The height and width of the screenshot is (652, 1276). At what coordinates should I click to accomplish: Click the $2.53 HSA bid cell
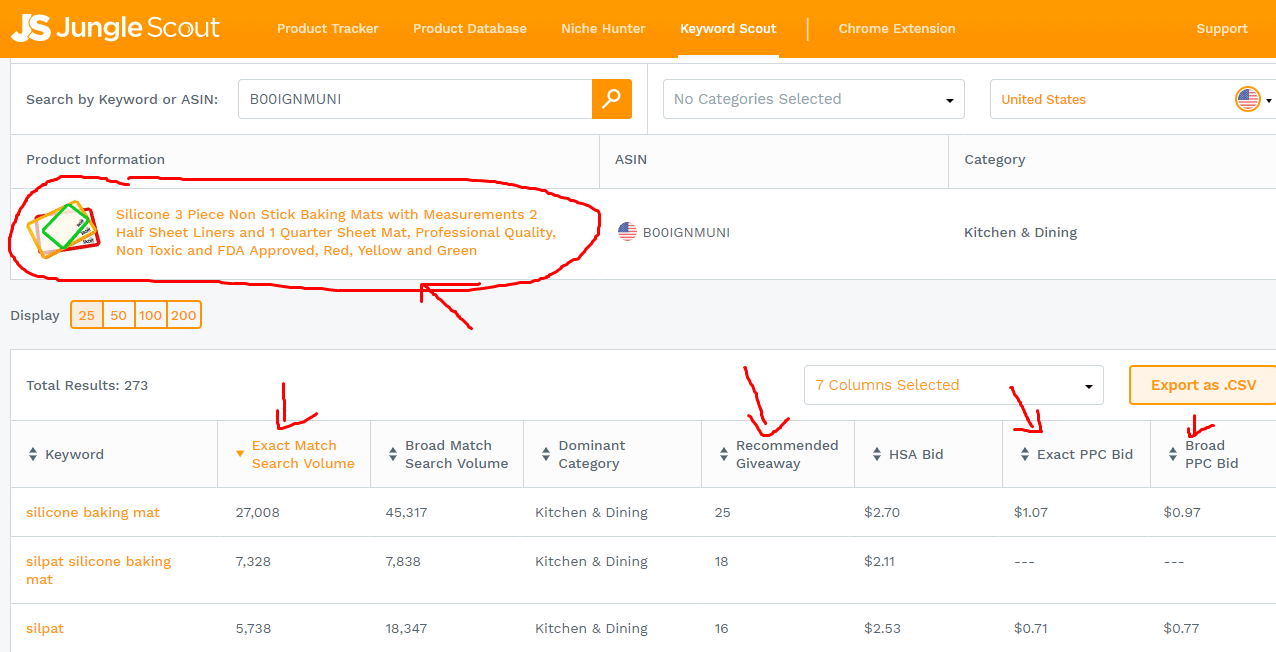click(882, 628)
